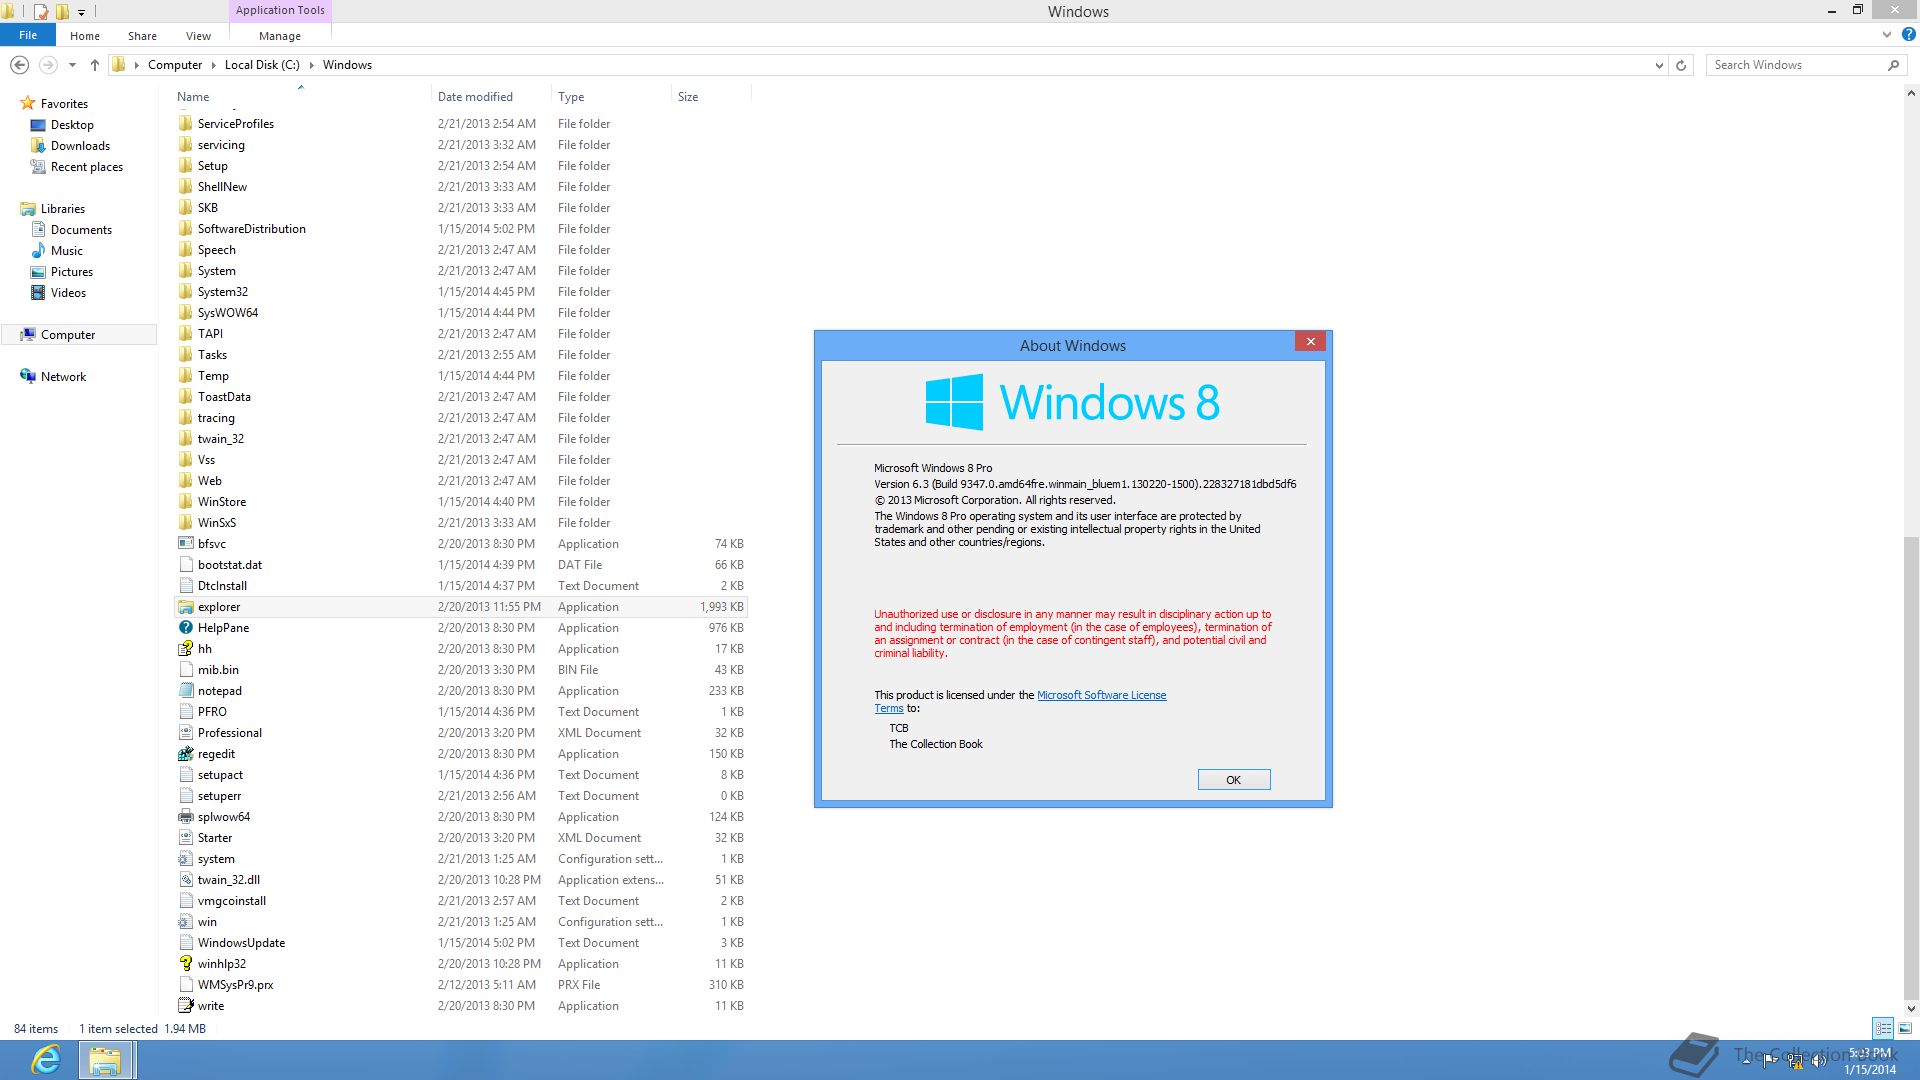Open the File menu

(28, 35)
